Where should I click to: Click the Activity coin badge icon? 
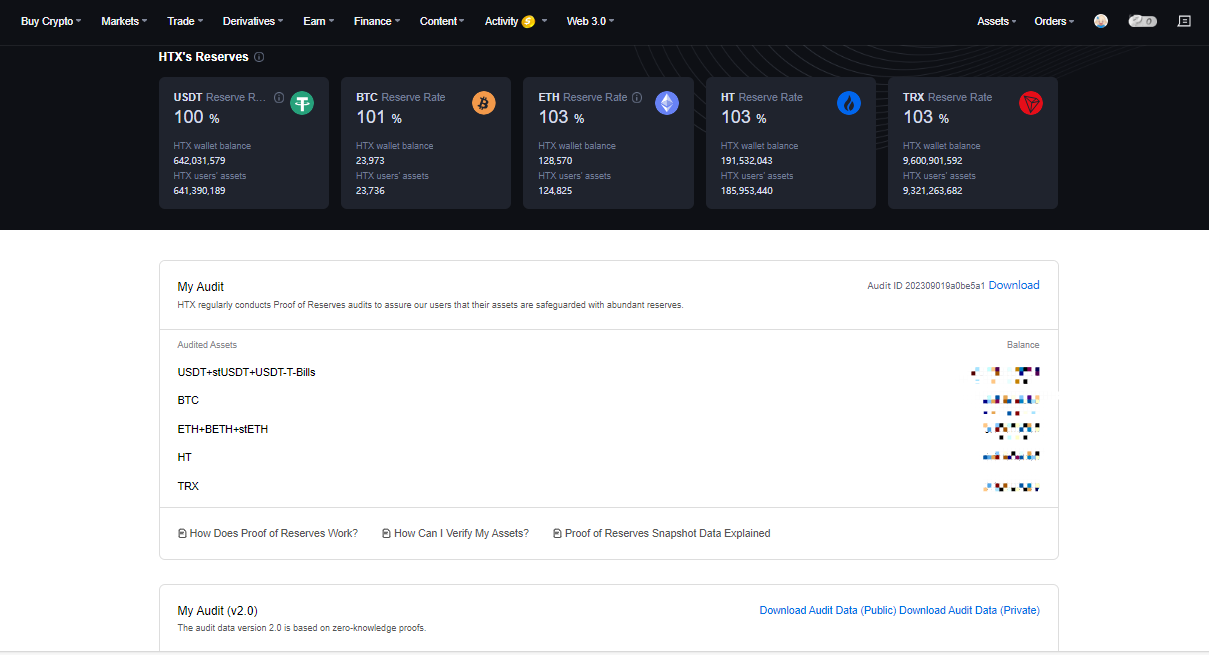[528, 21]
